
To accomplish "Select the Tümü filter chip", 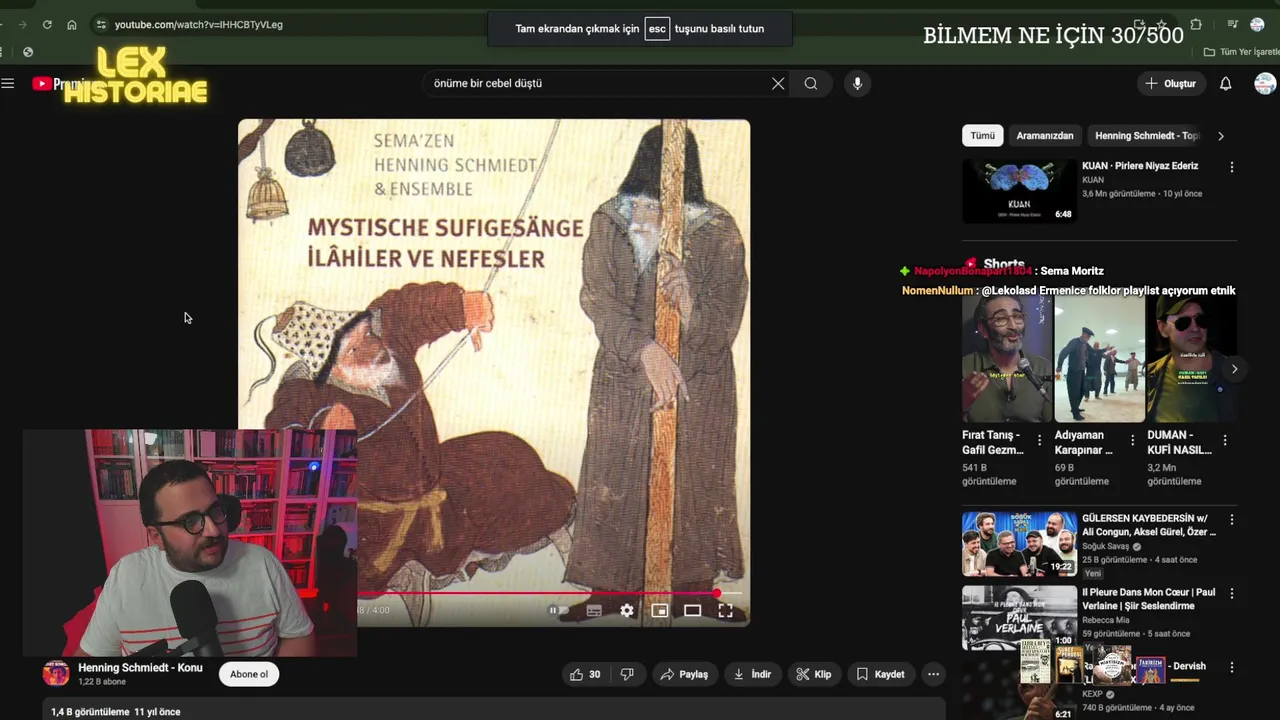I will [x=983, y=136].
